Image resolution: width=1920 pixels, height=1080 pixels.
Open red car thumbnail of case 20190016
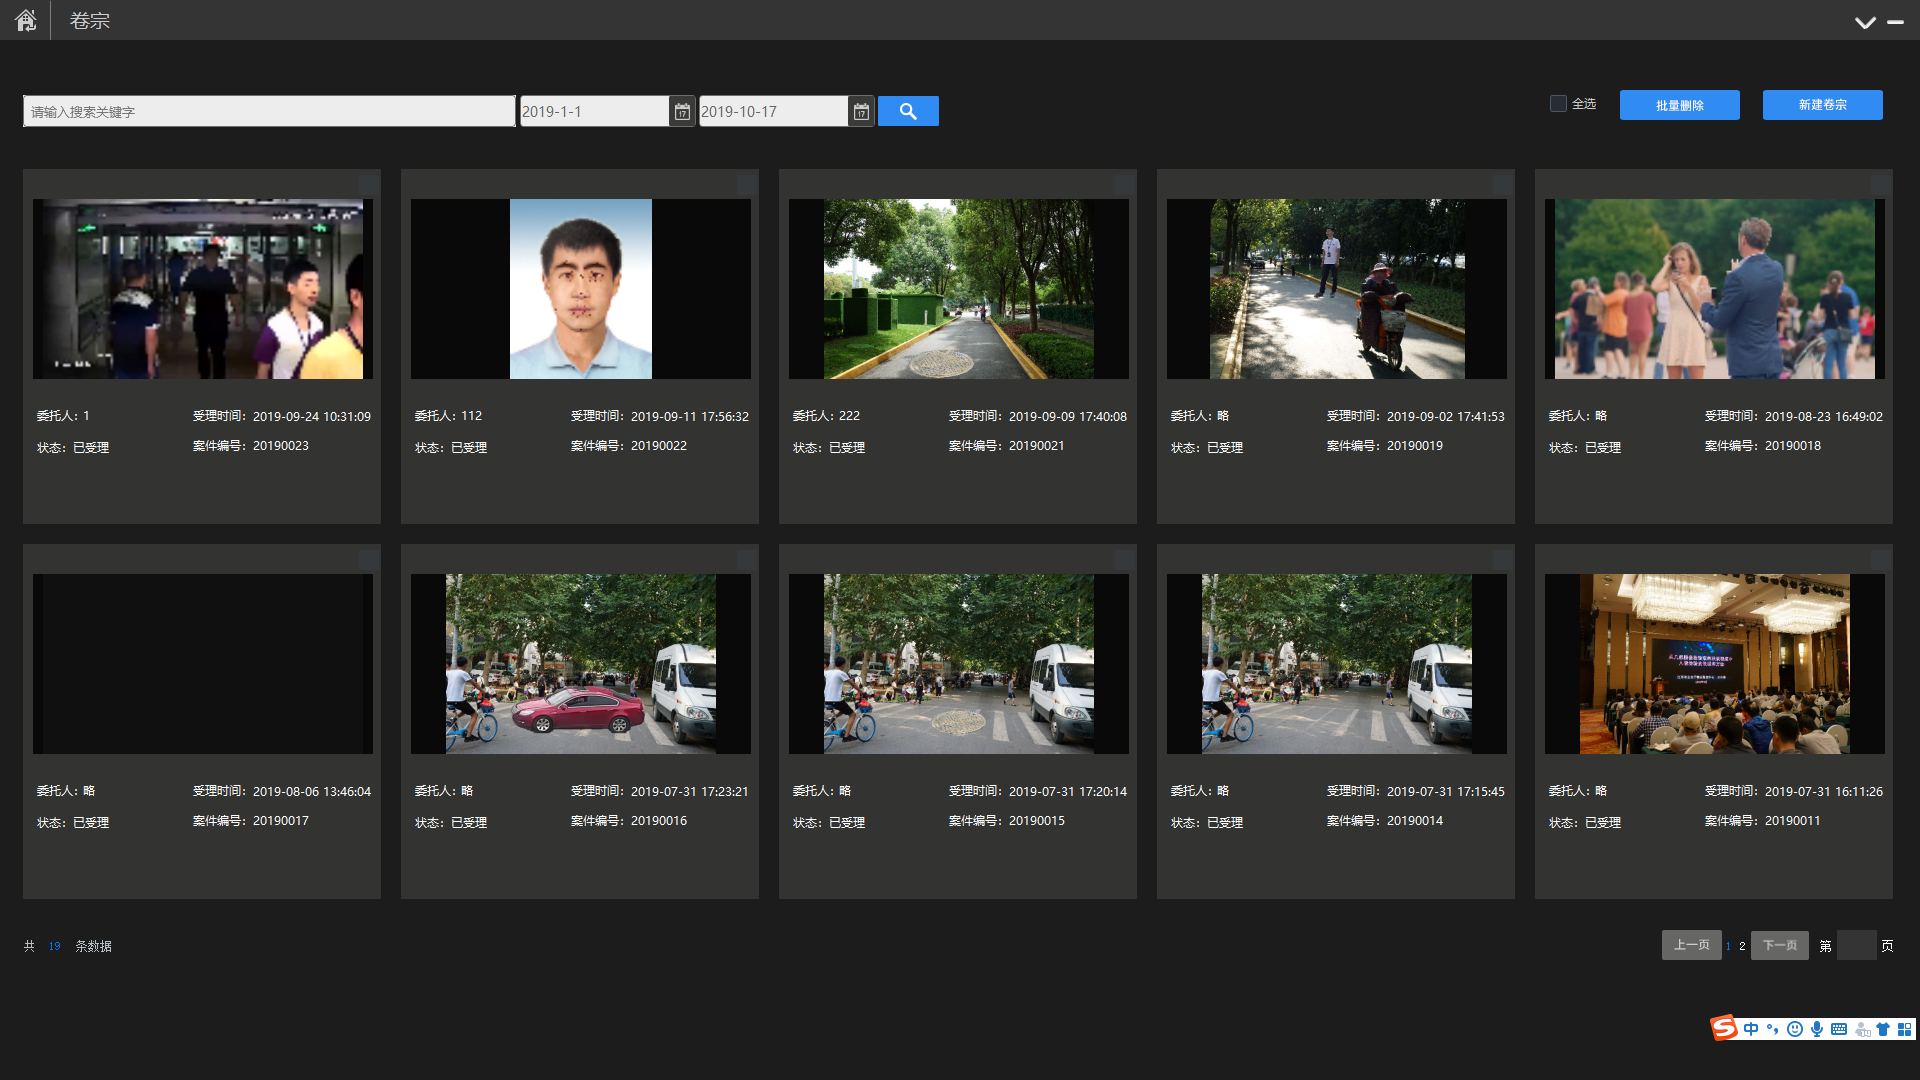581,664
